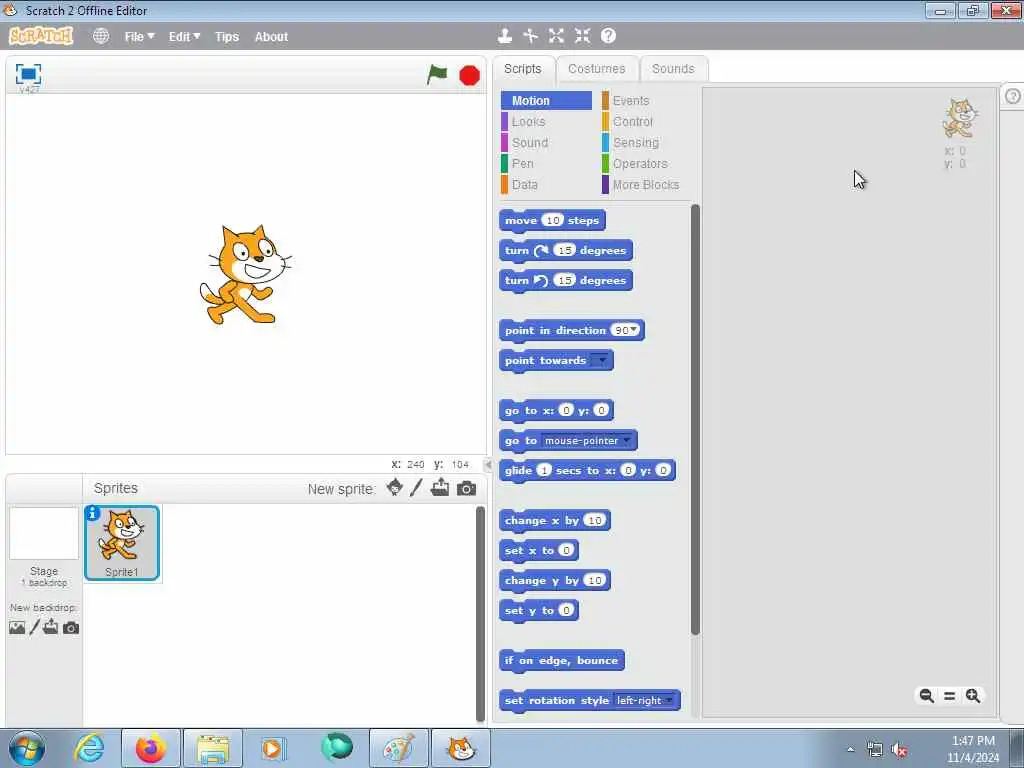
Task: Select the More Blocks category
Action: (645, 185)
